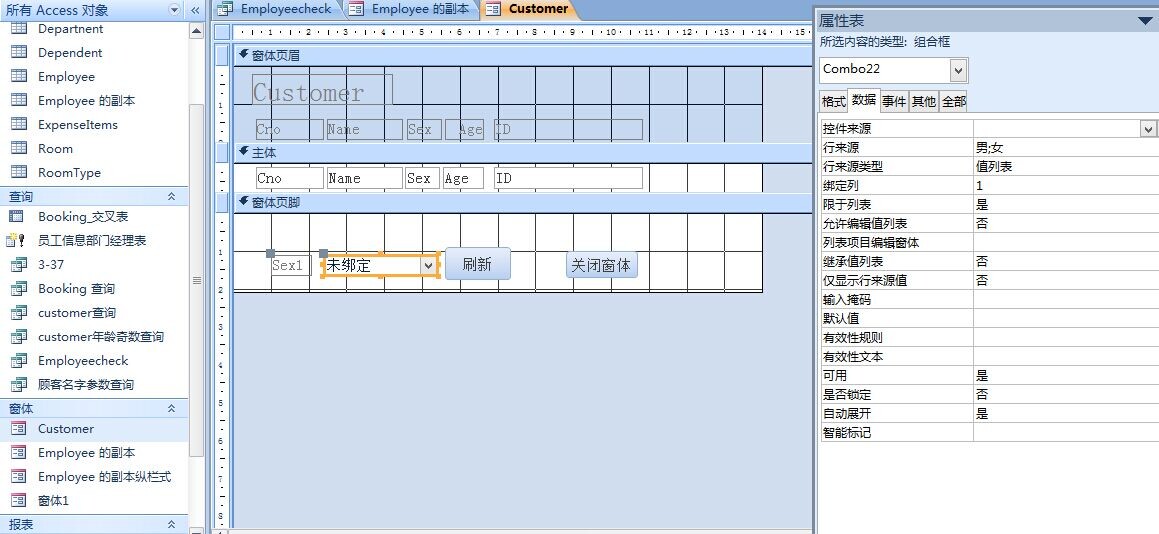
Task: Open the 控件来源 property dropdown arrow
Action: pyautogui.click(x=1149, y=129)
